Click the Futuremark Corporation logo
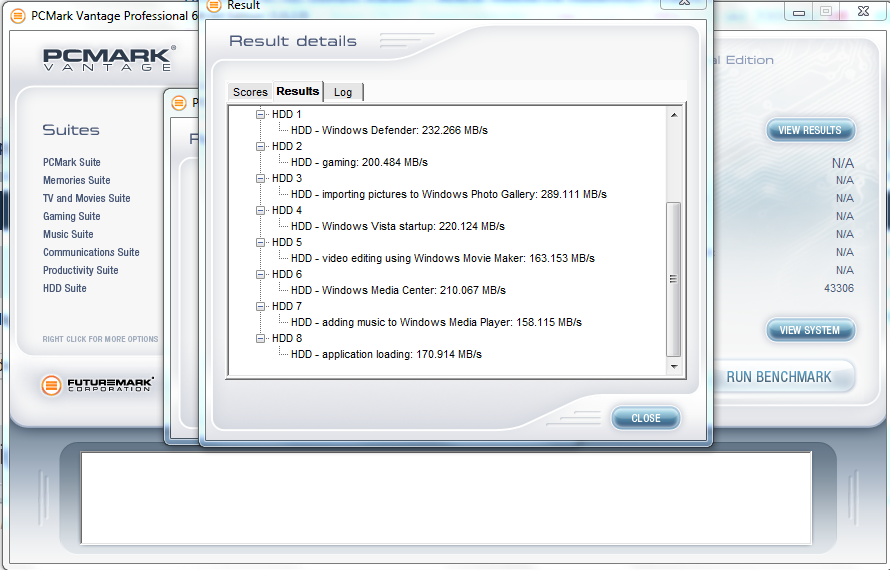Screen dimensions: 890x570 pos(98,385)
